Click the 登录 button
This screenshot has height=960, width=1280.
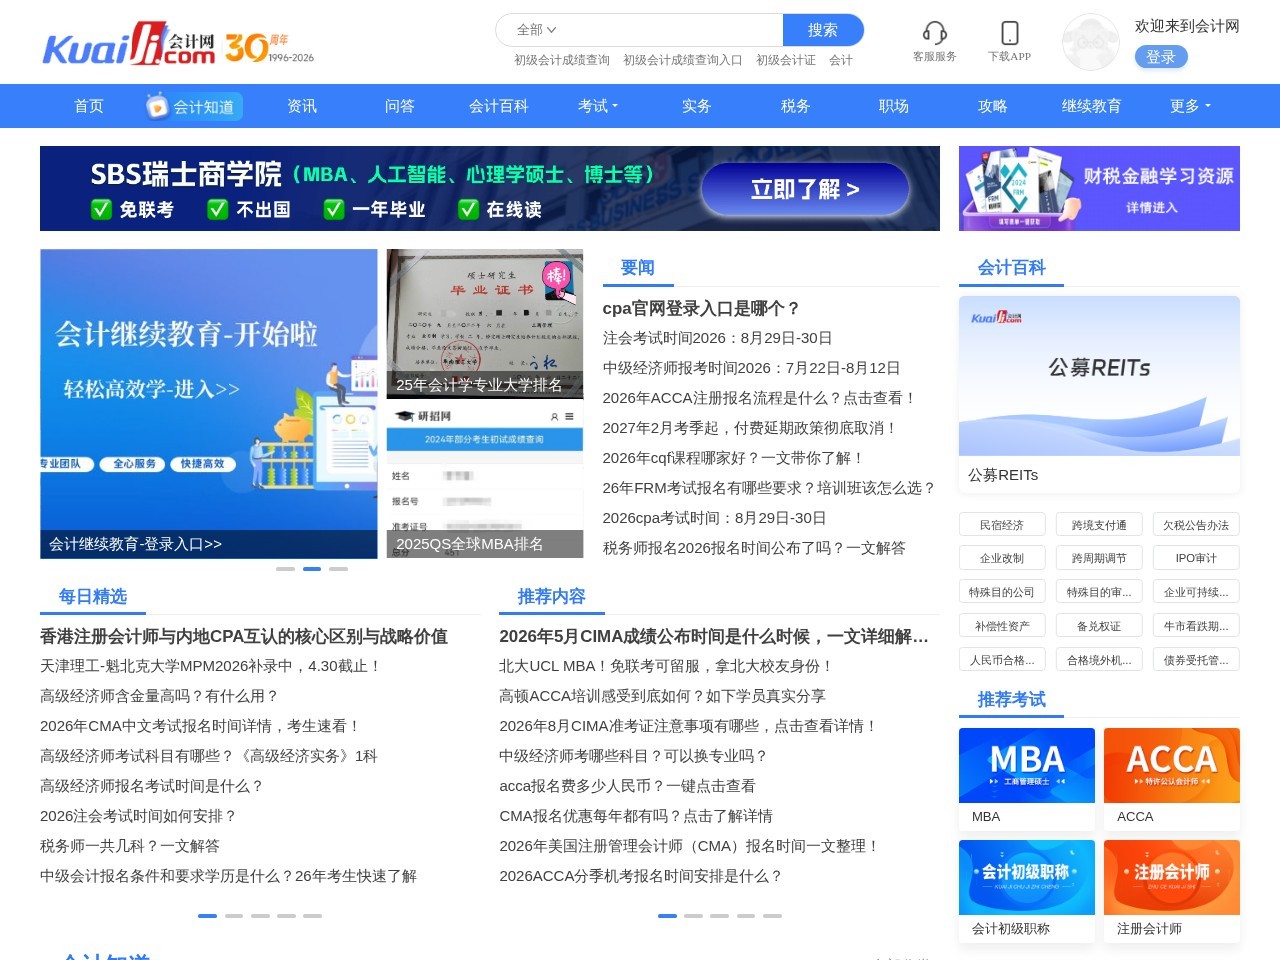(1161, 57)
